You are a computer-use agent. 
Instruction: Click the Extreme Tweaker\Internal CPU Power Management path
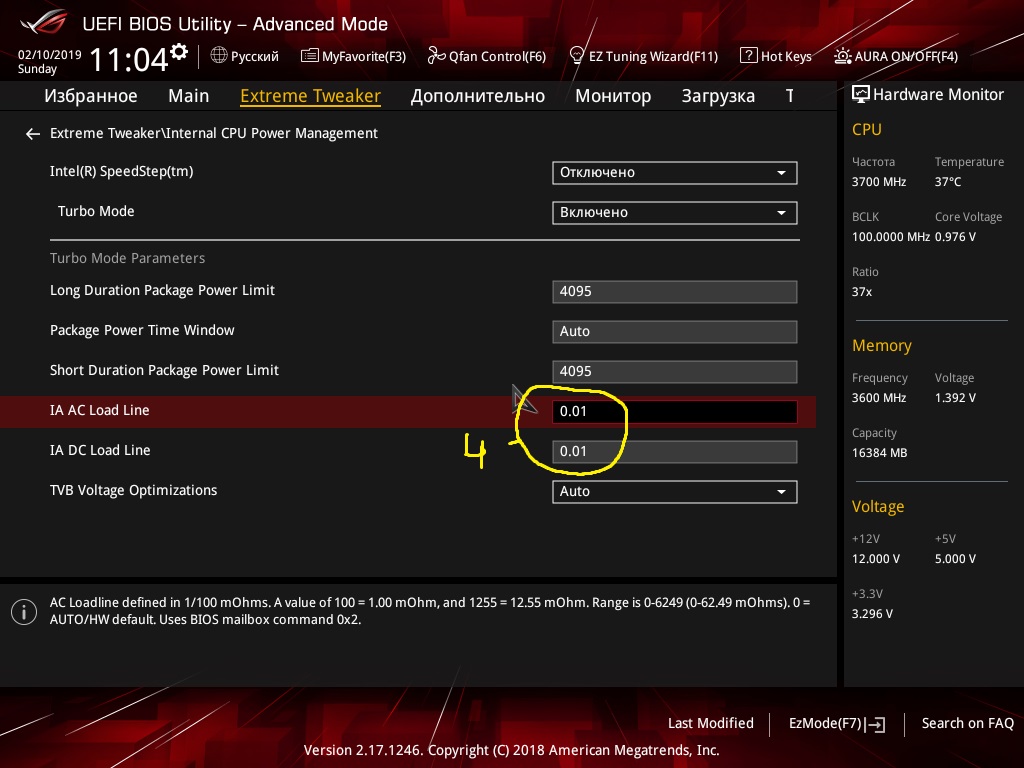[214, 134]
